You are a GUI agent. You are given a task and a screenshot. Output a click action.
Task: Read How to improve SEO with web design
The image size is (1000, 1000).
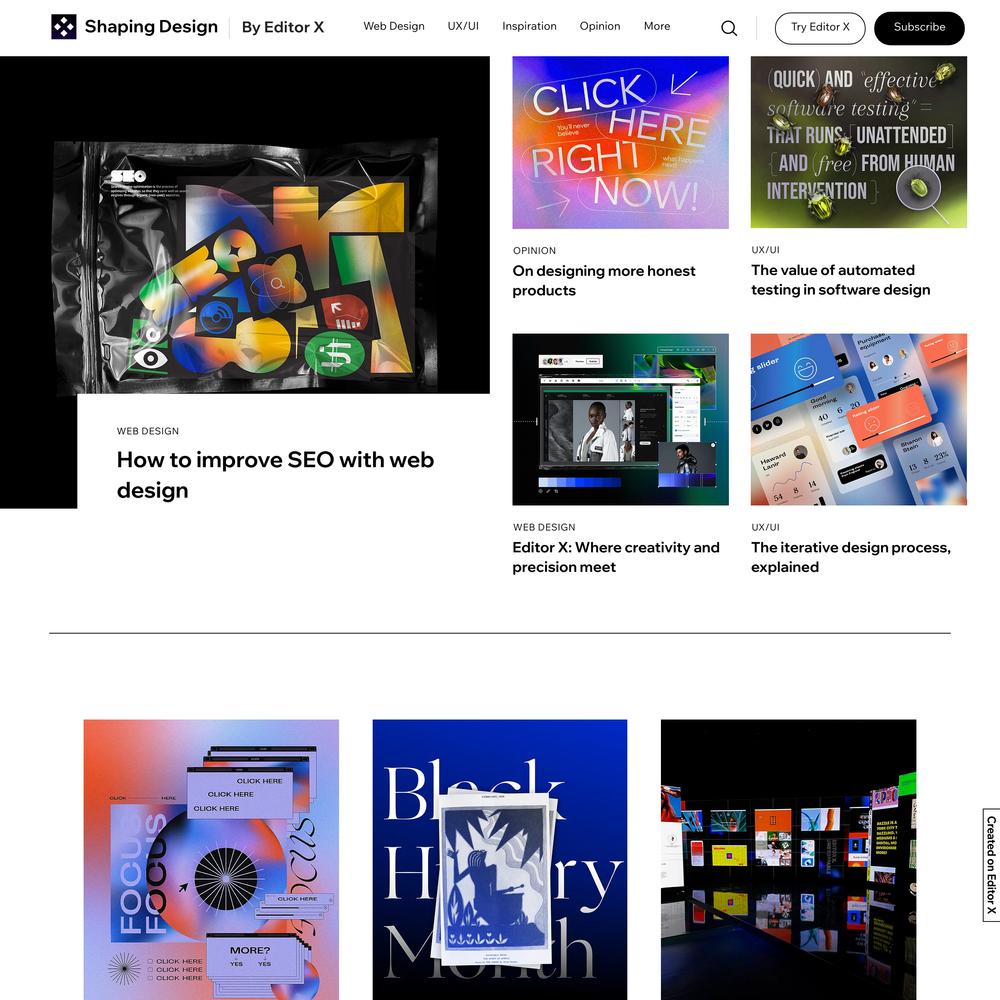tap(275, 474)
